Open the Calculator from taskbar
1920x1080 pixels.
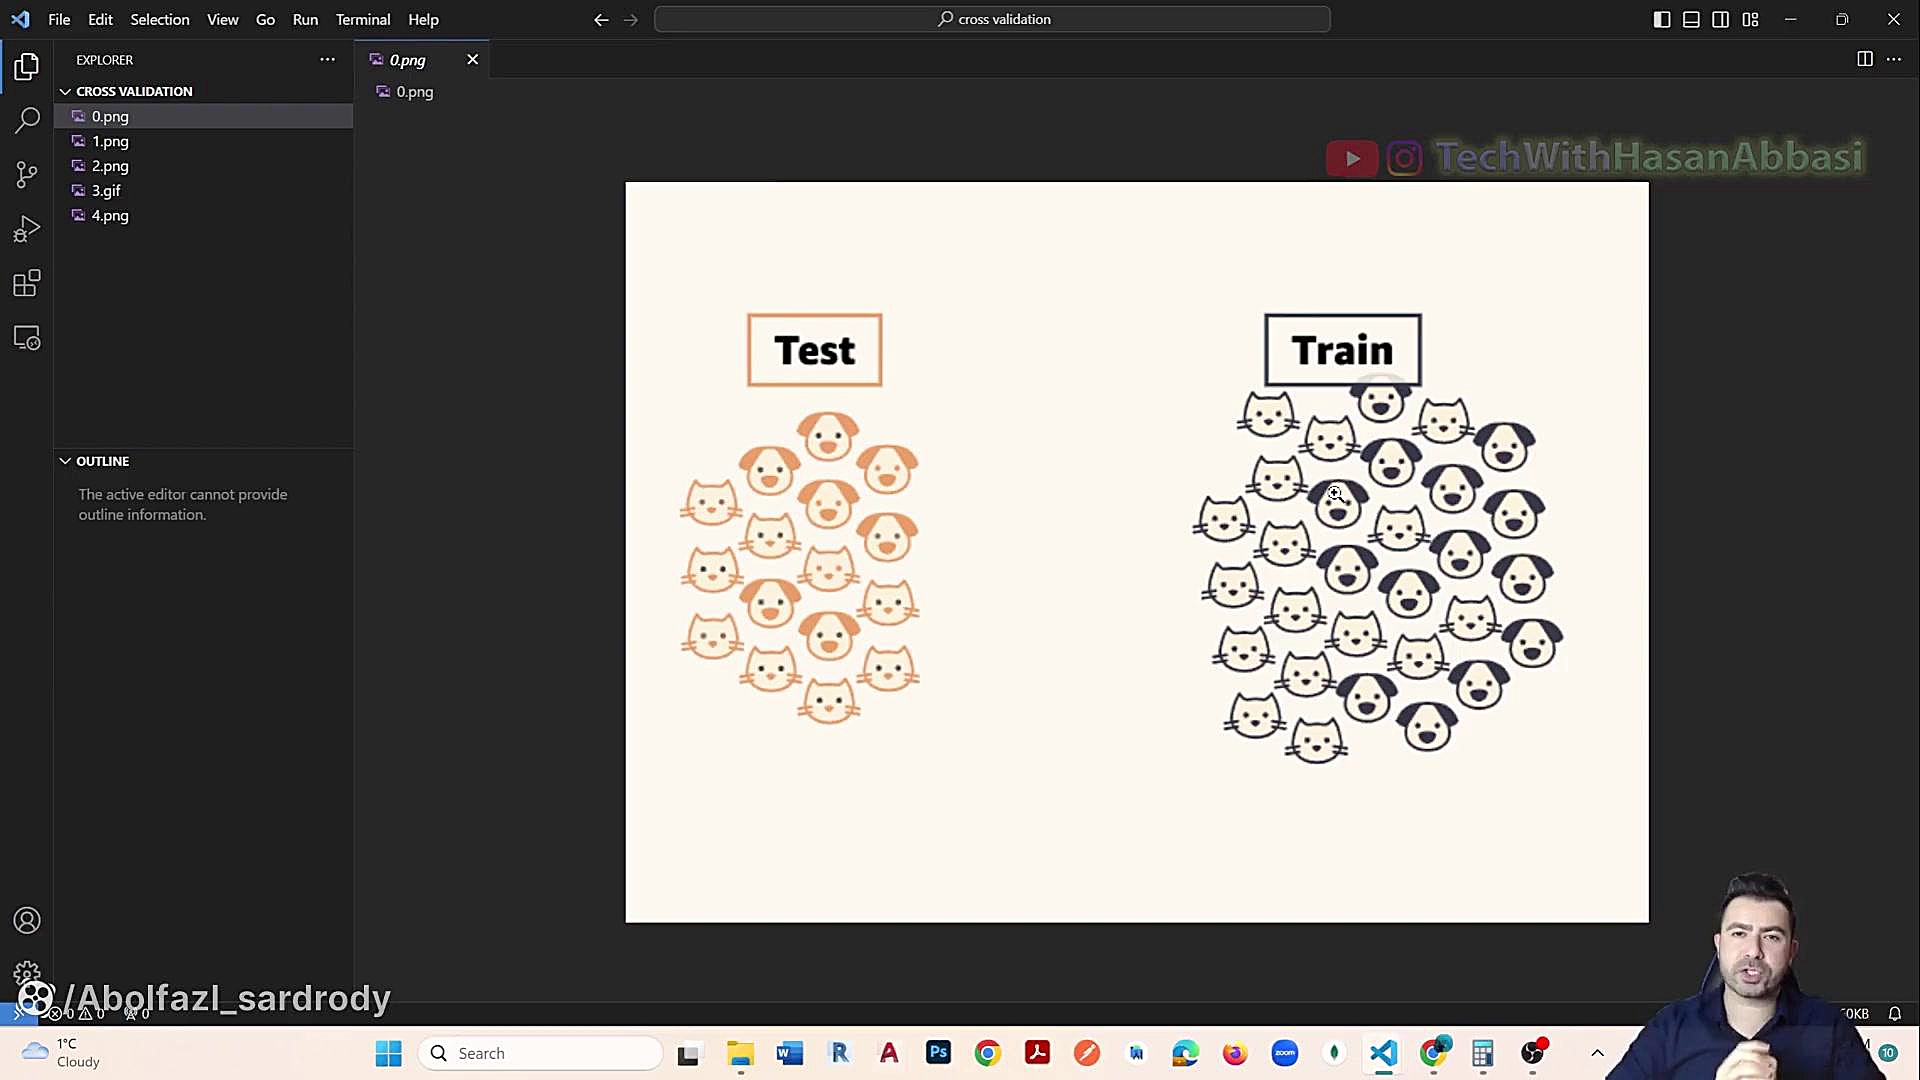pos(1482,1053)
